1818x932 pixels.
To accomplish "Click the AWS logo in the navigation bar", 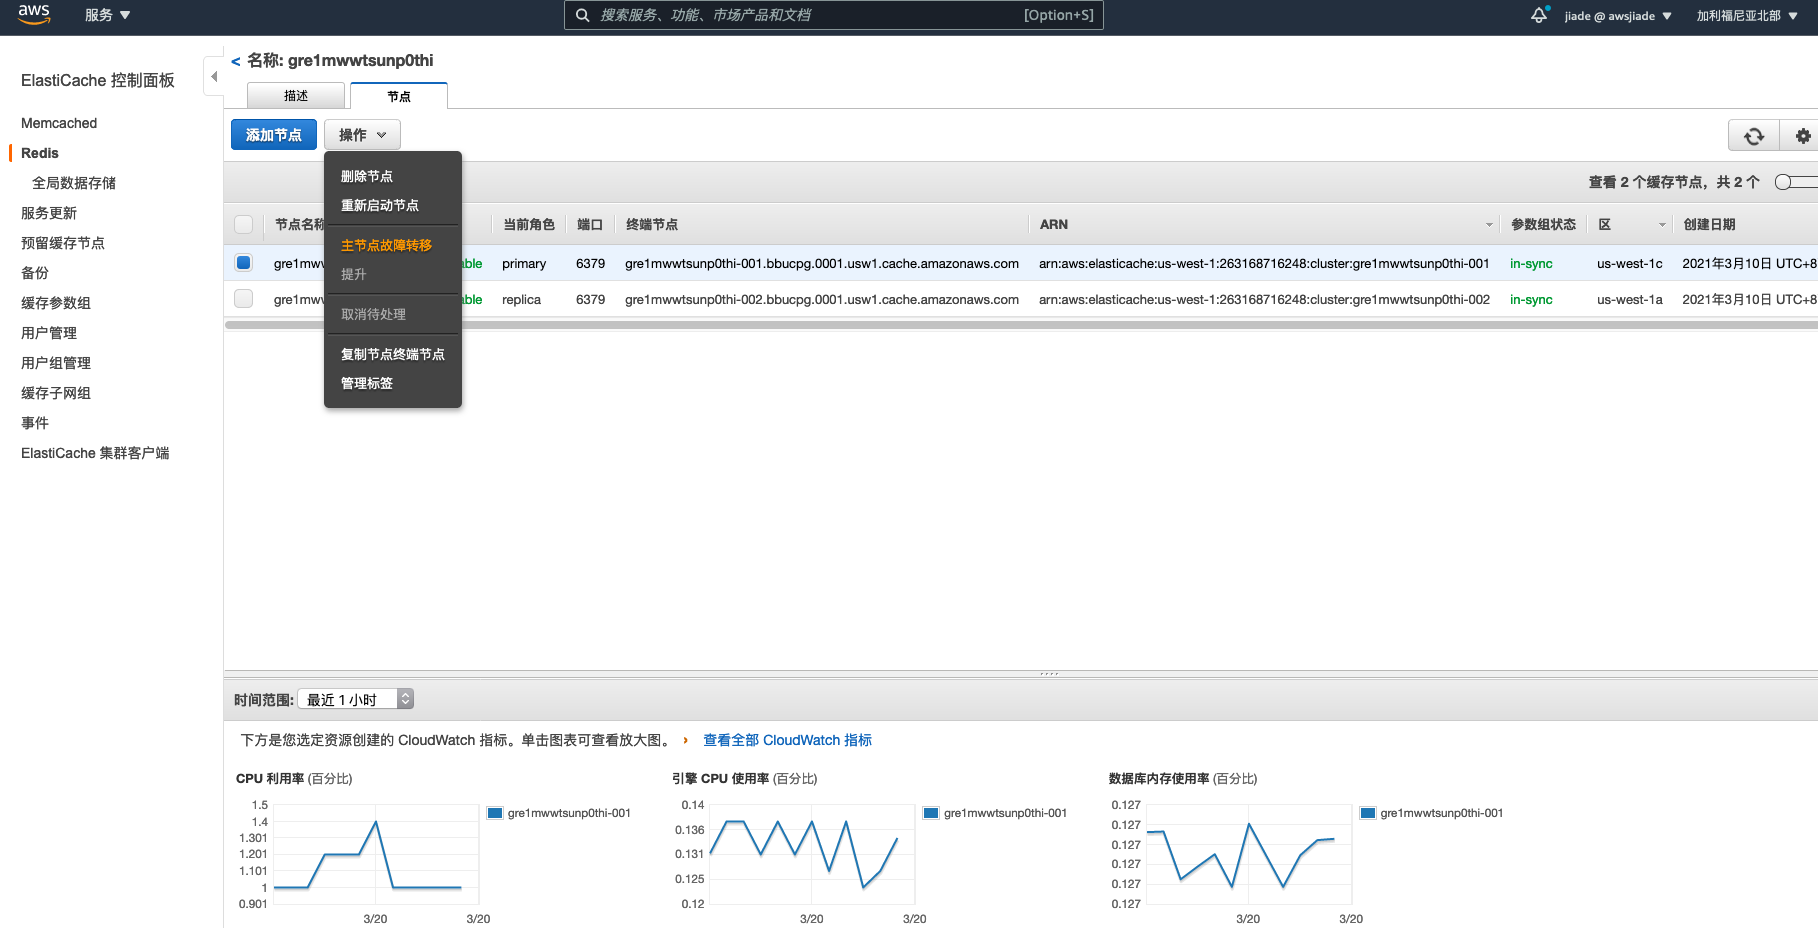I will tap(33, 14).
